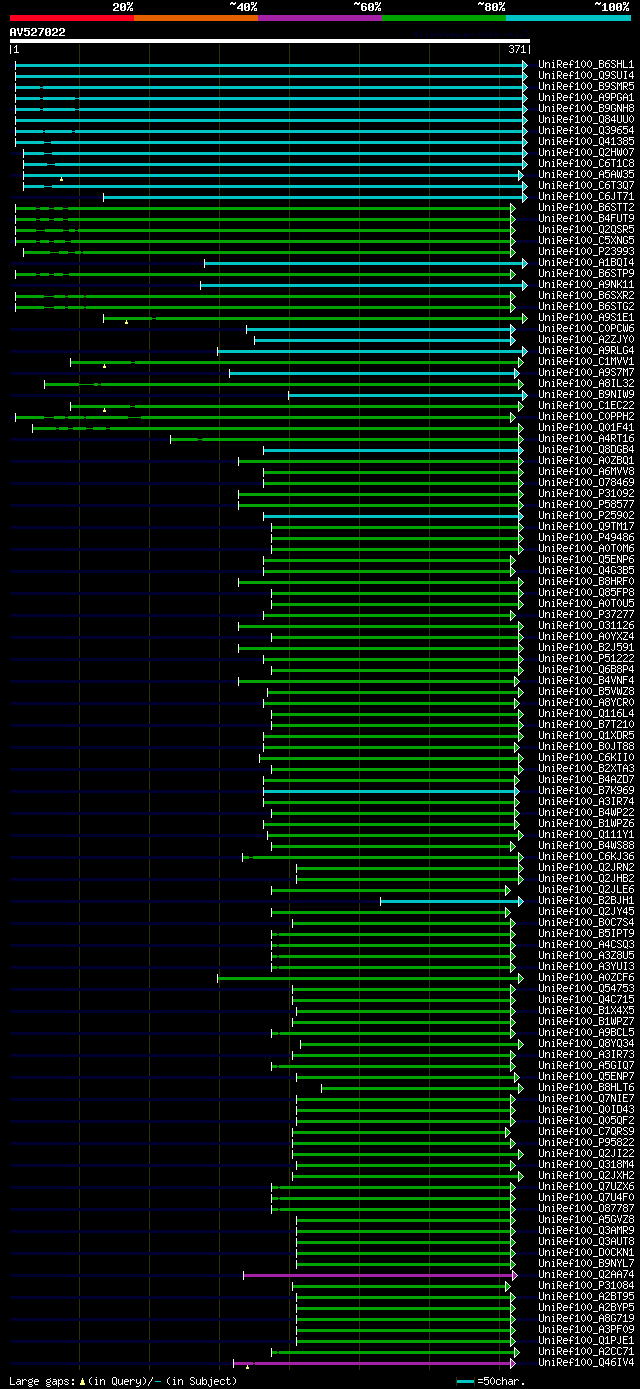Click the UniRef100_D0CKN1 label
Viewport: 640px width, 1389px height.
point(586,1252)
